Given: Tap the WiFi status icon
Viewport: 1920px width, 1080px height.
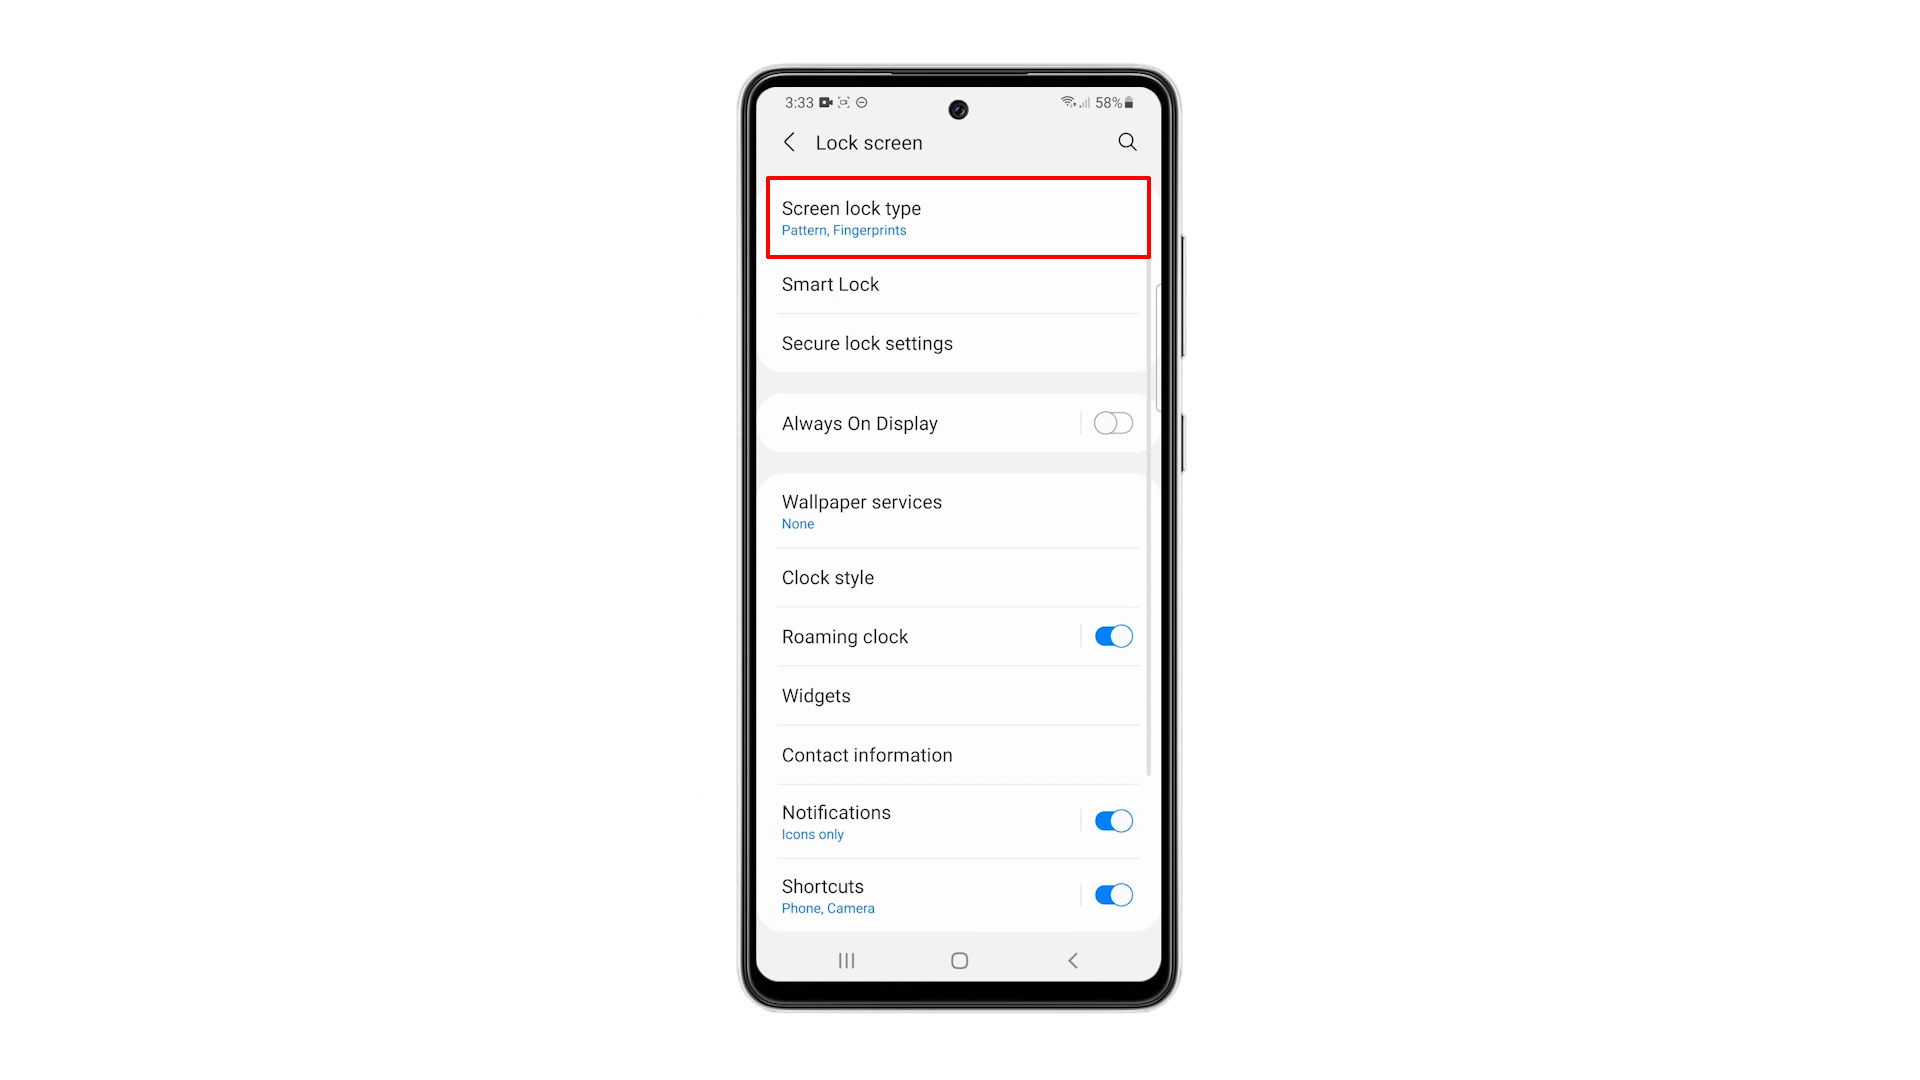Looking at the screenshot, I should pos(1054,103).
